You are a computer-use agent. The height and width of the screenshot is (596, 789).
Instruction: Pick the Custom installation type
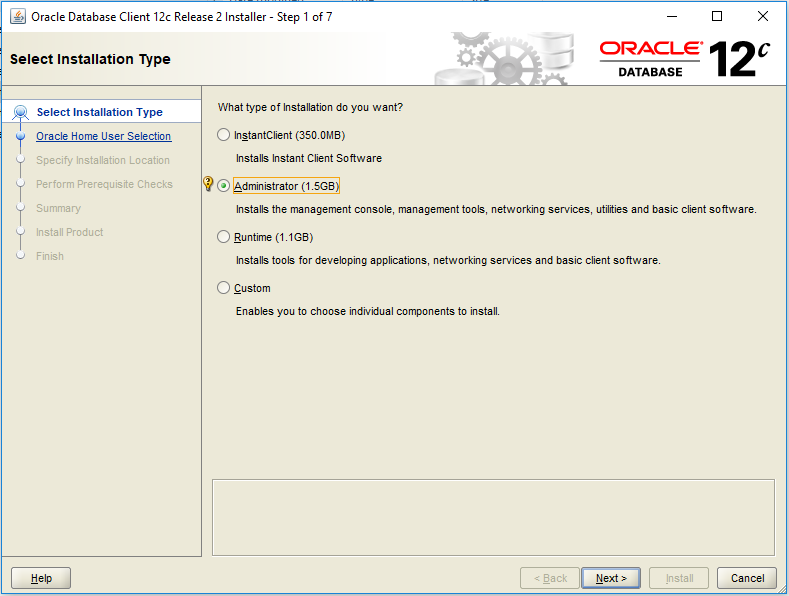pyautogui.click(x=223, y=287)
